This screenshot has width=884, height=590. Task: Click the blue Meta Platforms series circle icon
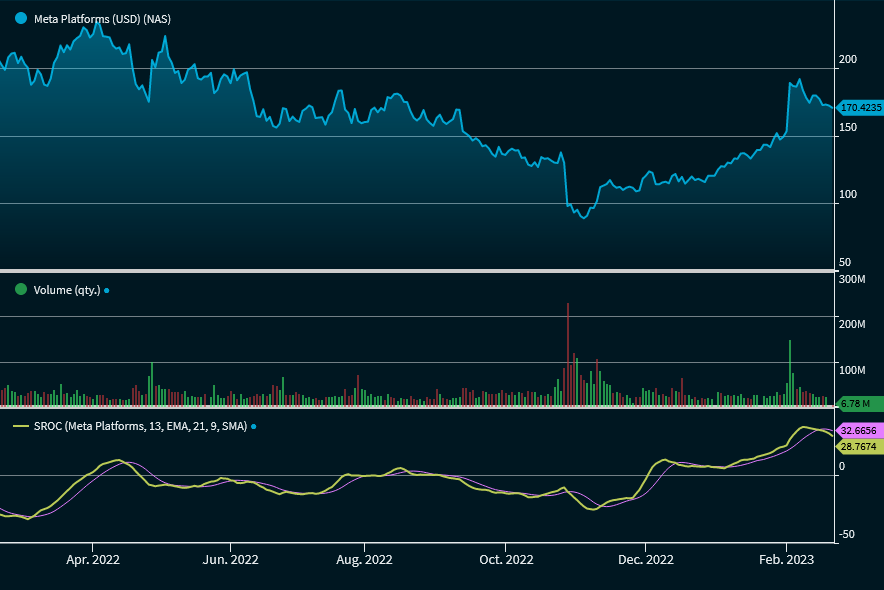[x=21, y=19]
